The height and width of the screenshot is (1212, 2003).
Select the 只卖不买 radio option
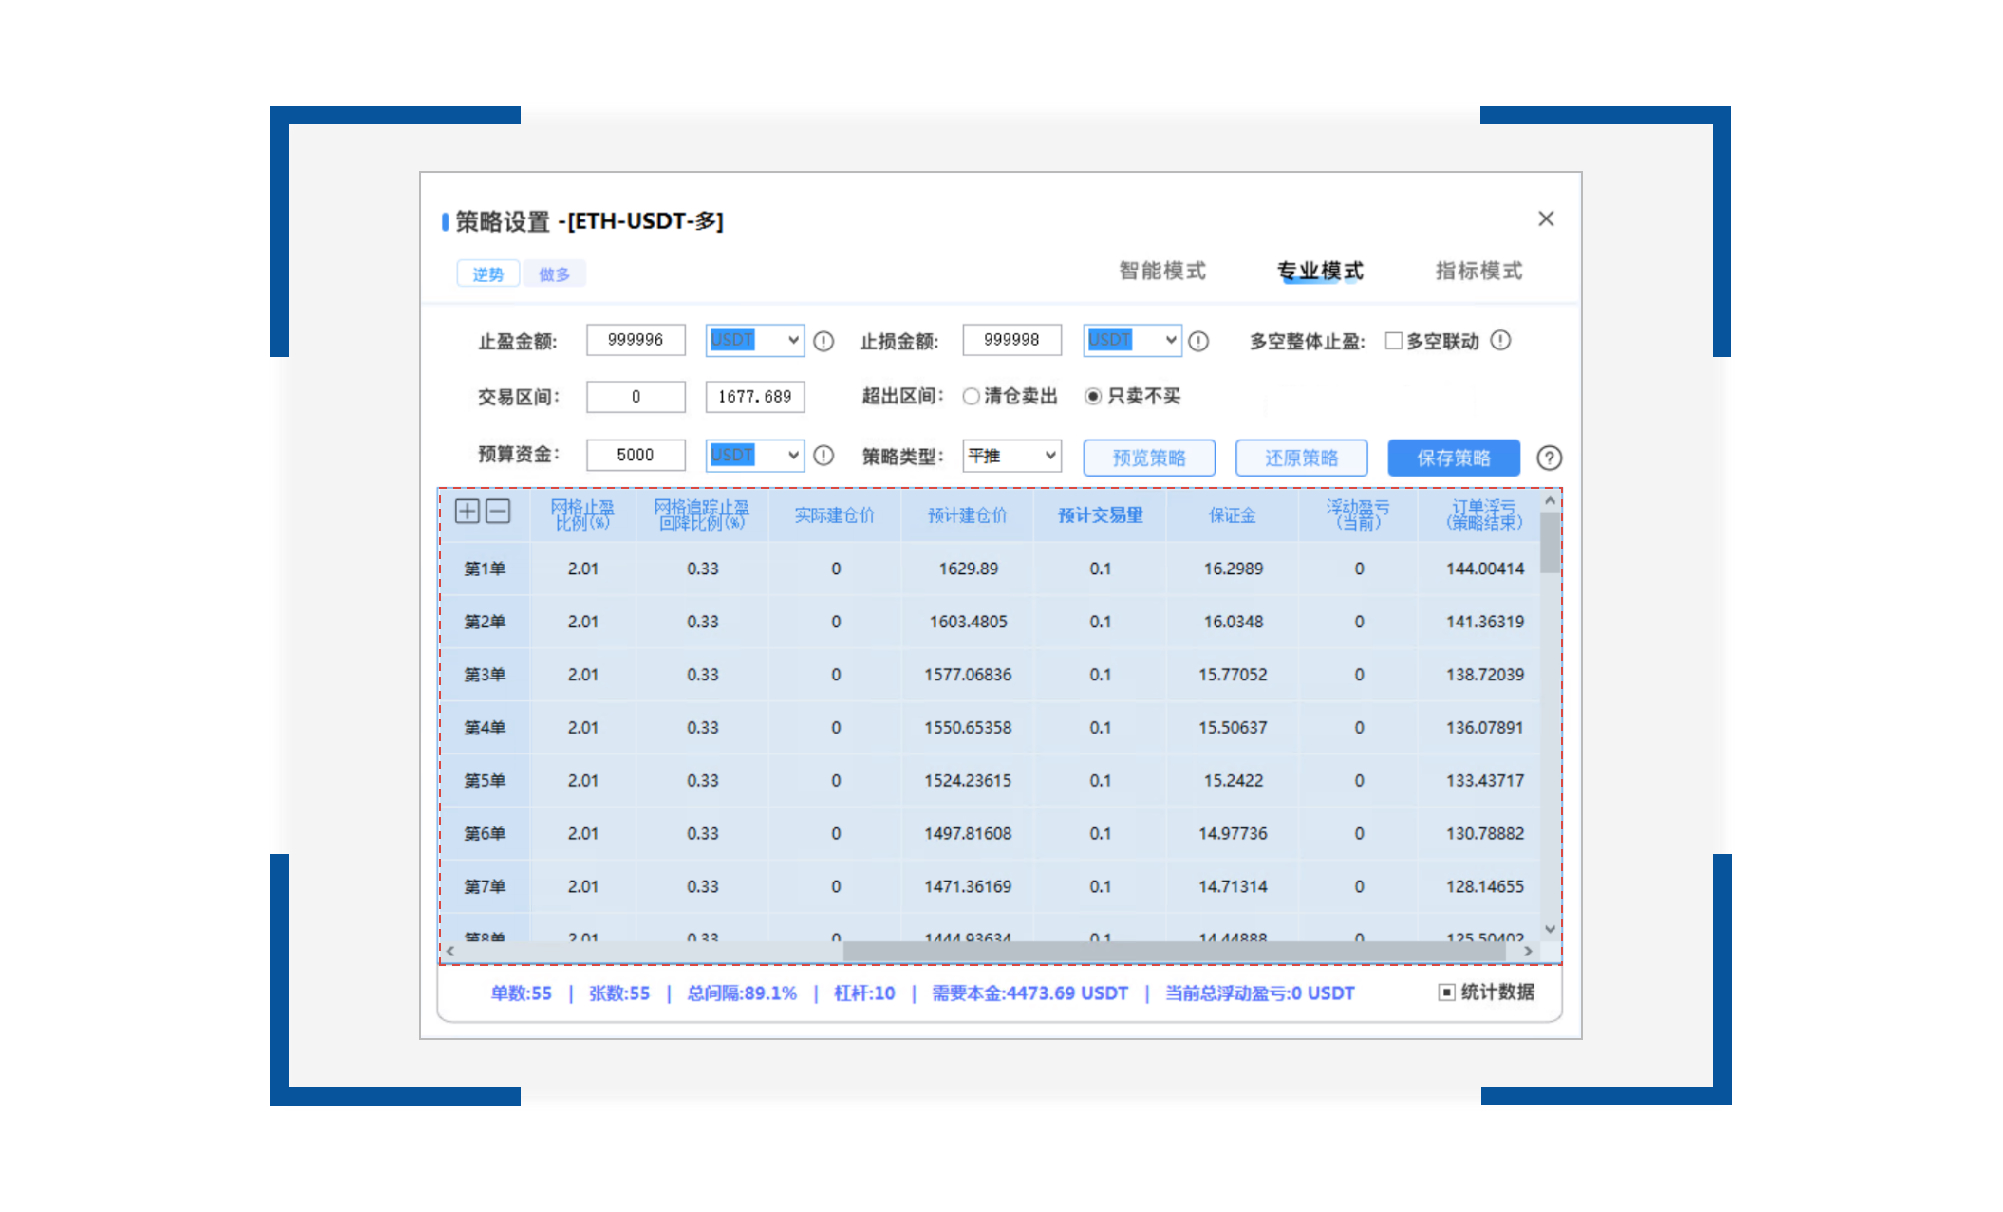1094,396
